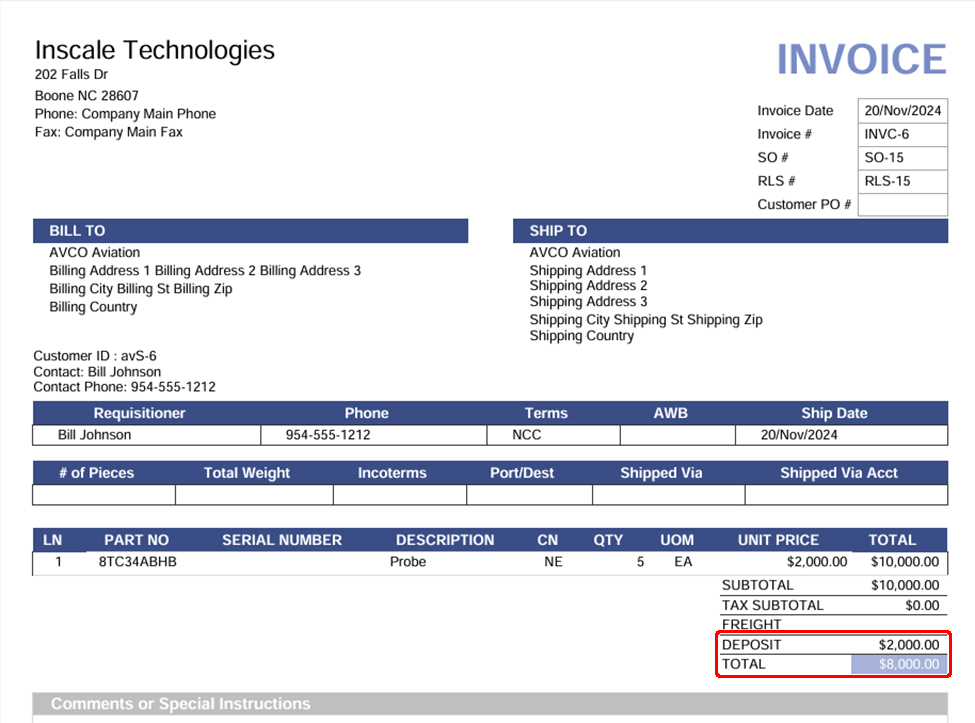Select the SUBTOTAL amount $10,000.00
This screenshot has width=975, height=723.
click(905, 586)
